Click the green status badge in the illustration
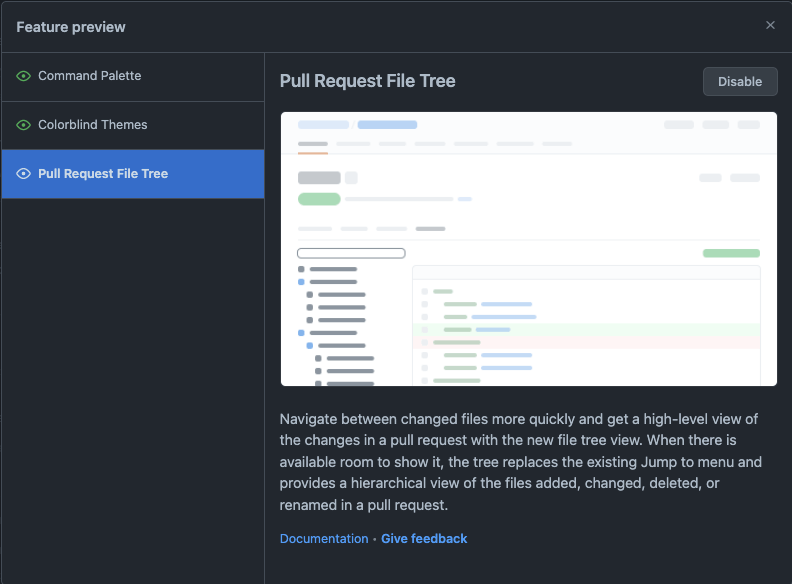This screenshot has height=584, width=792. pos(319,199)
